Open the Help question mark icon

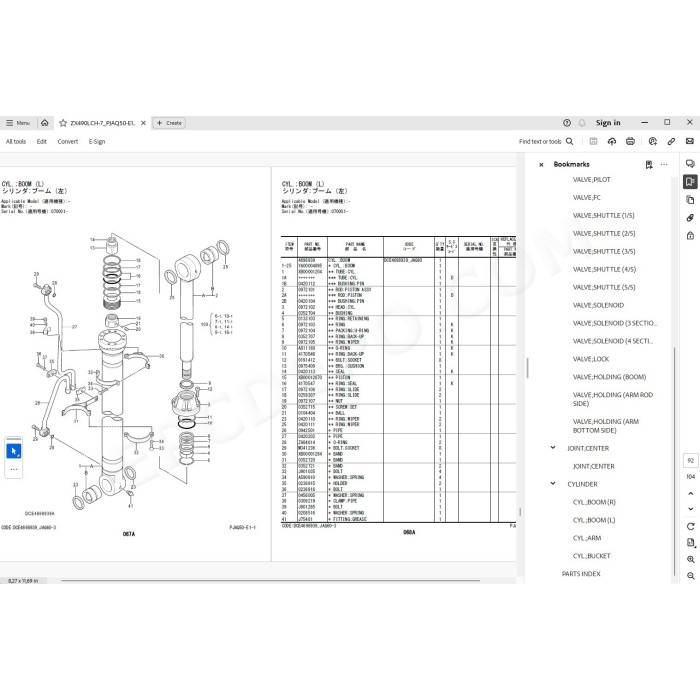567,123
